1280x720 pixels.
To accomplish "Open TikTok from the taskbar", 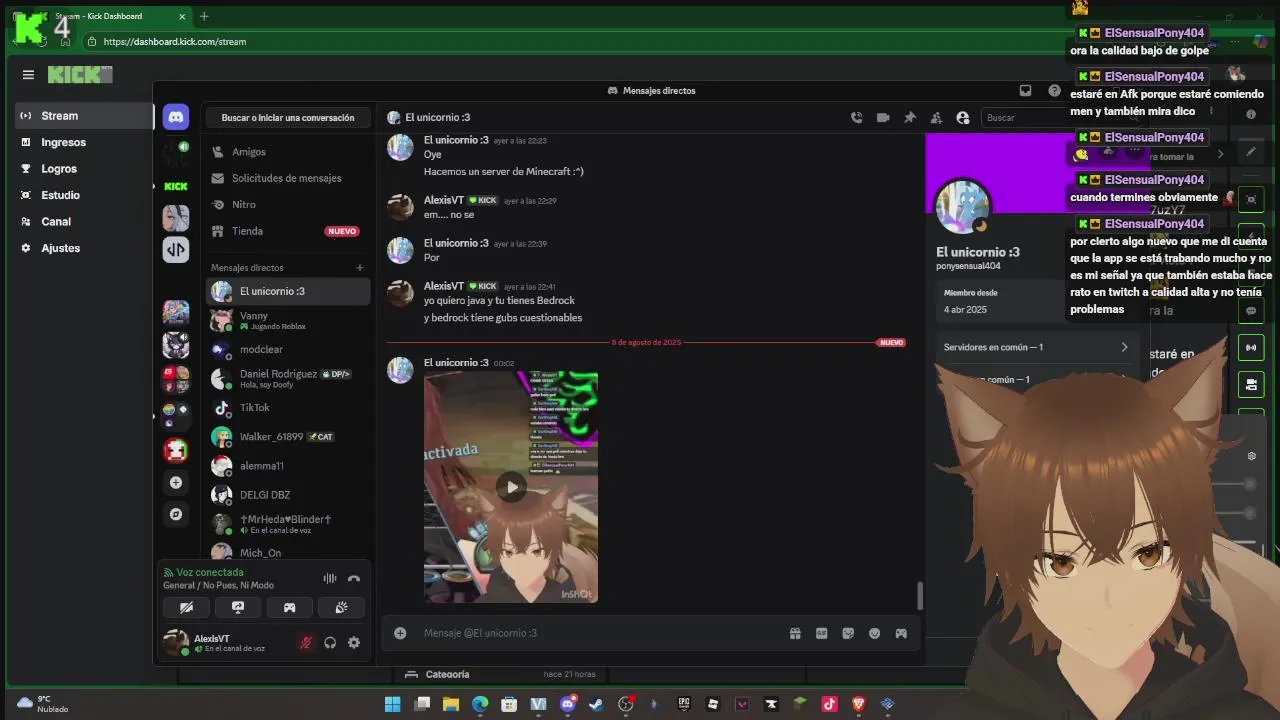I will [829, 704].
